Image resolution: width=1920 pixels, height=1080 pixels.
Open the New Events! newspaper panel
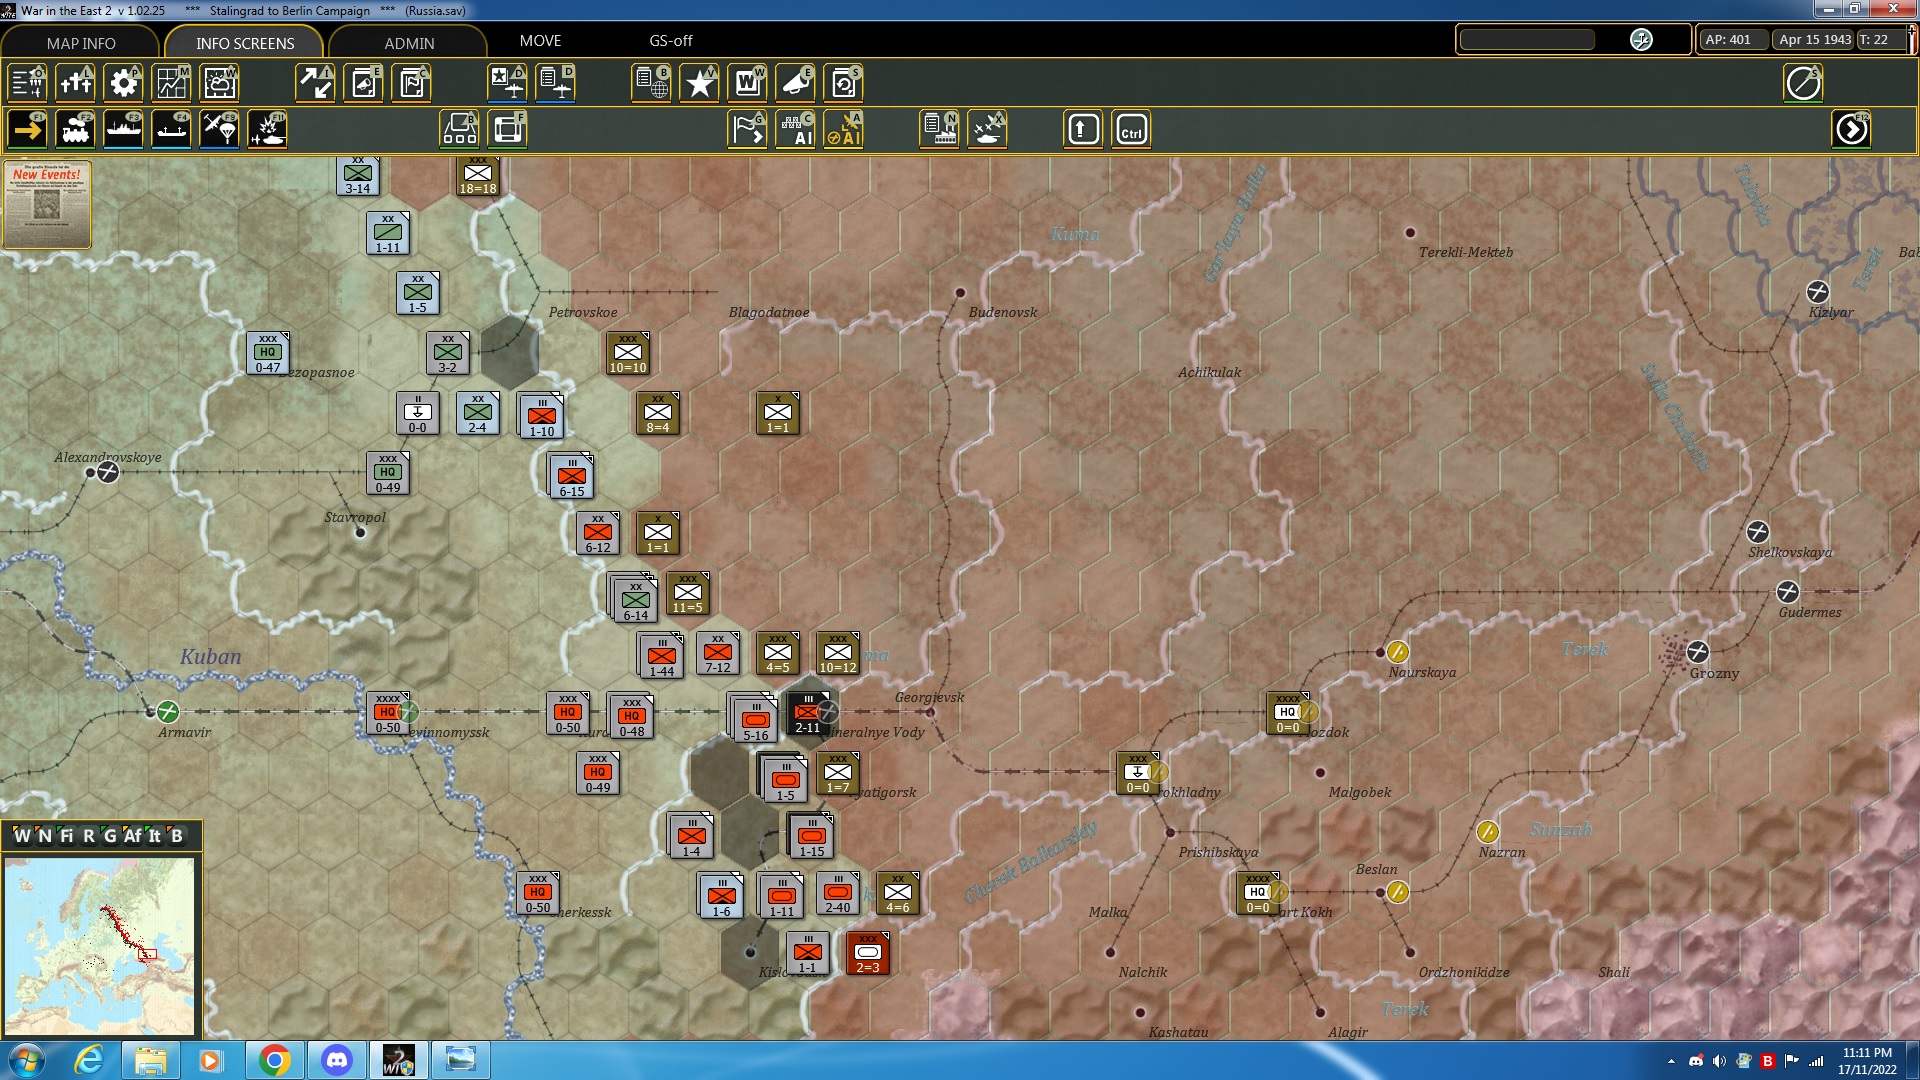tap(47, 205)
